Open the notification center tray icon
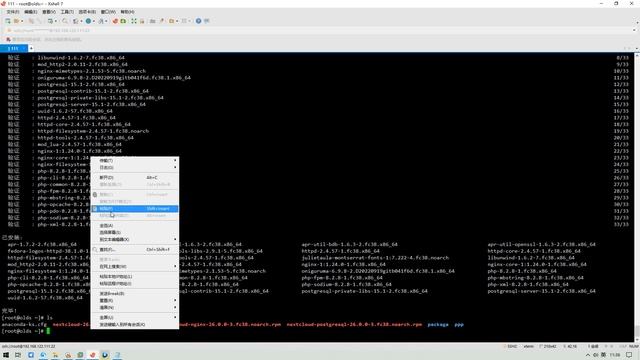This screenshot has width=640, height=360. click(x=629, y=355)
